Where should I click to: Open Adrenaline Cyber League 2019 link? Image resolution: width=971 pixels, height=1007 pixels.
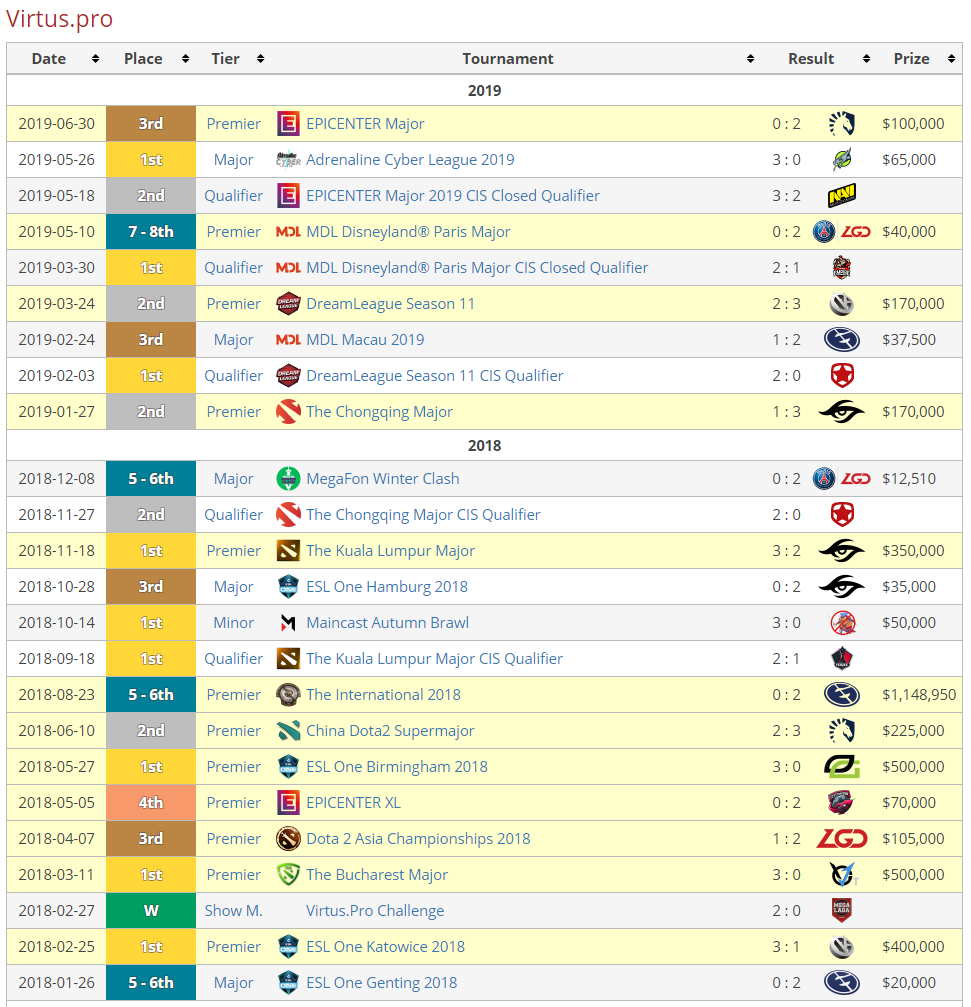point(410,160)
